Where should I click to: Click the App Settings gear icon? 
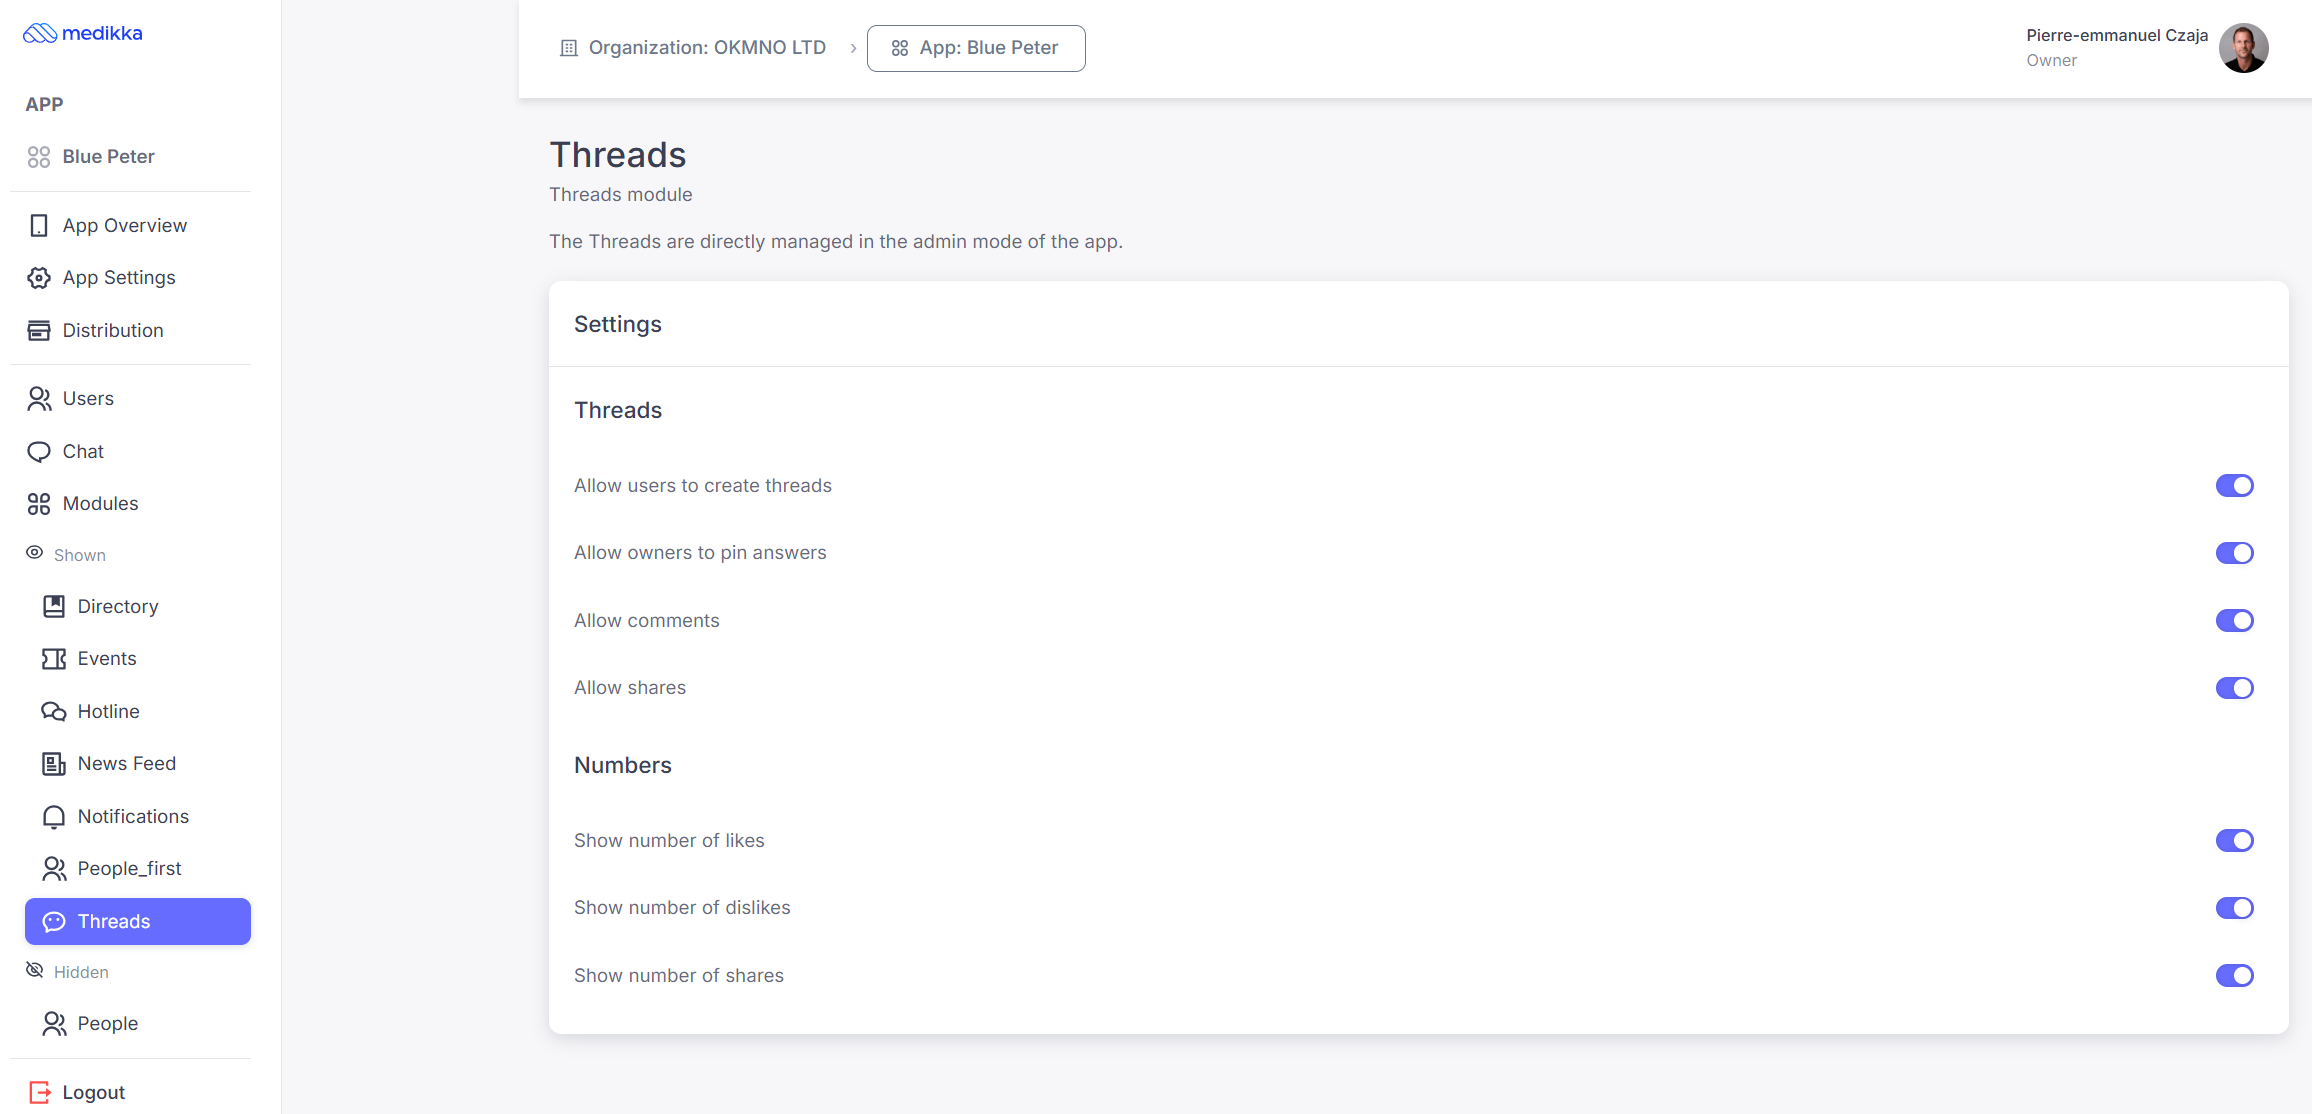tap(39, 278)
